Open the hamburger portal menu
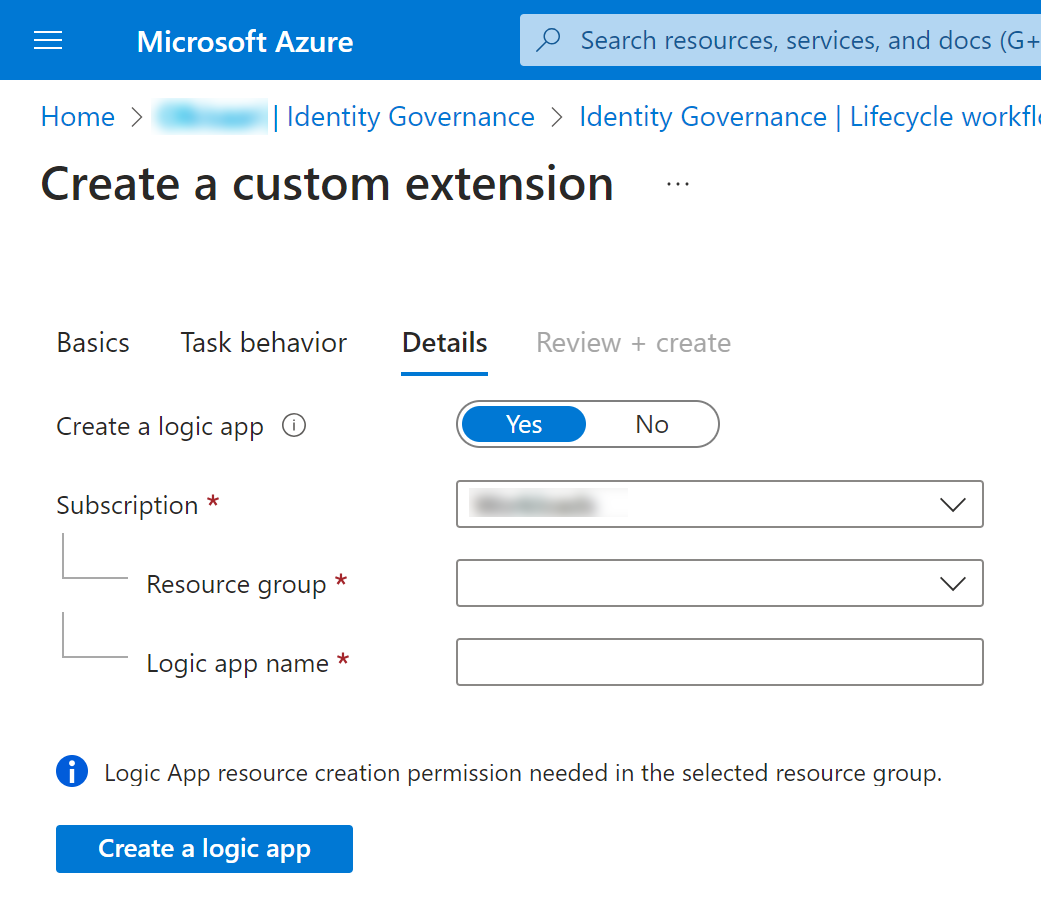The height and width of the screenshot is (903, 1041). [48, 41]
